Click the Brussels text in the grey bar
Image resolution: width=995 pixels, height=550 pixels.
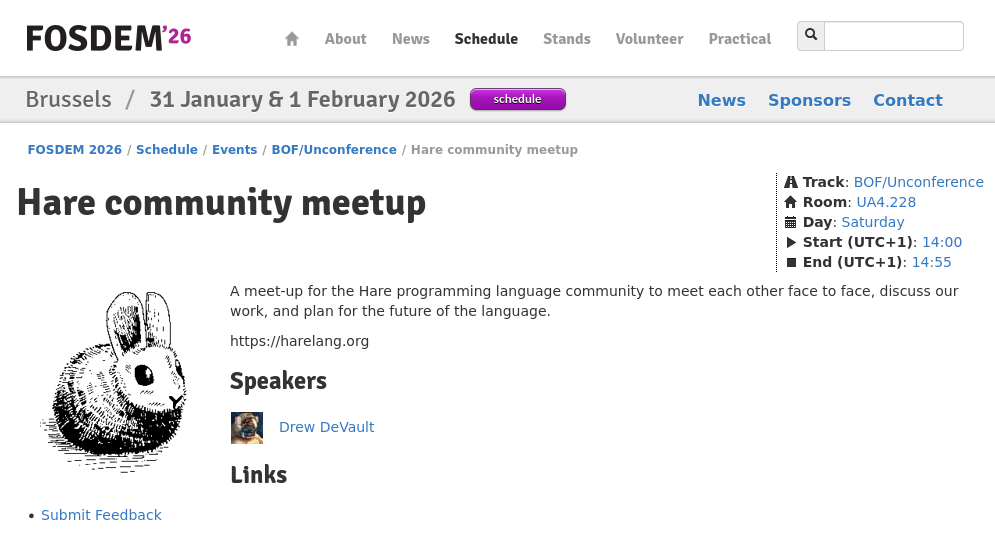click(x=69, y=100)
